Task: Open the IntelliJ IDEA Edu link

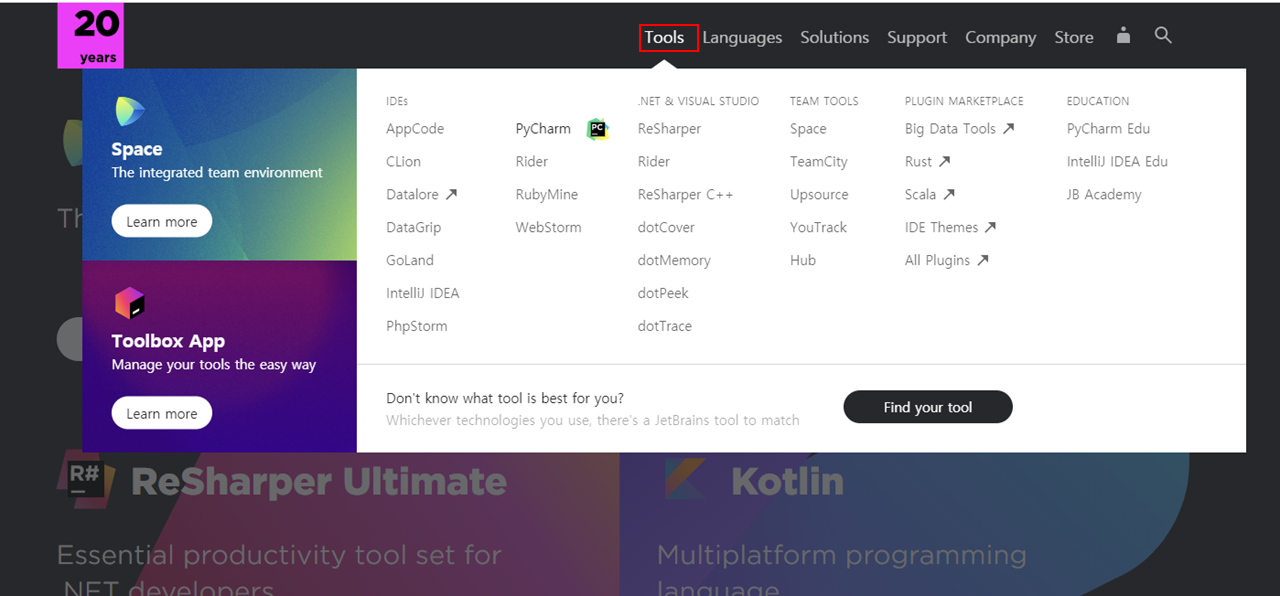Action: click(x=1117, y=162)
